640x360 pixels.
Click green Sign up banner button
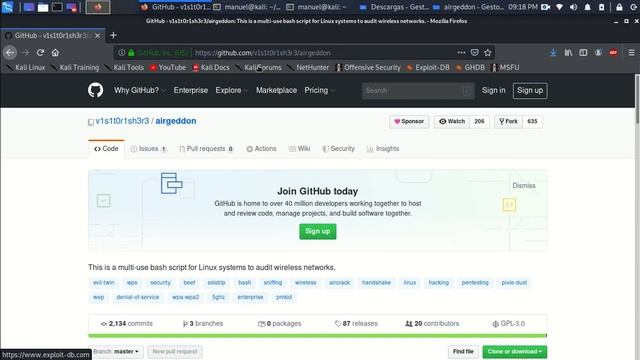point(318,231)
